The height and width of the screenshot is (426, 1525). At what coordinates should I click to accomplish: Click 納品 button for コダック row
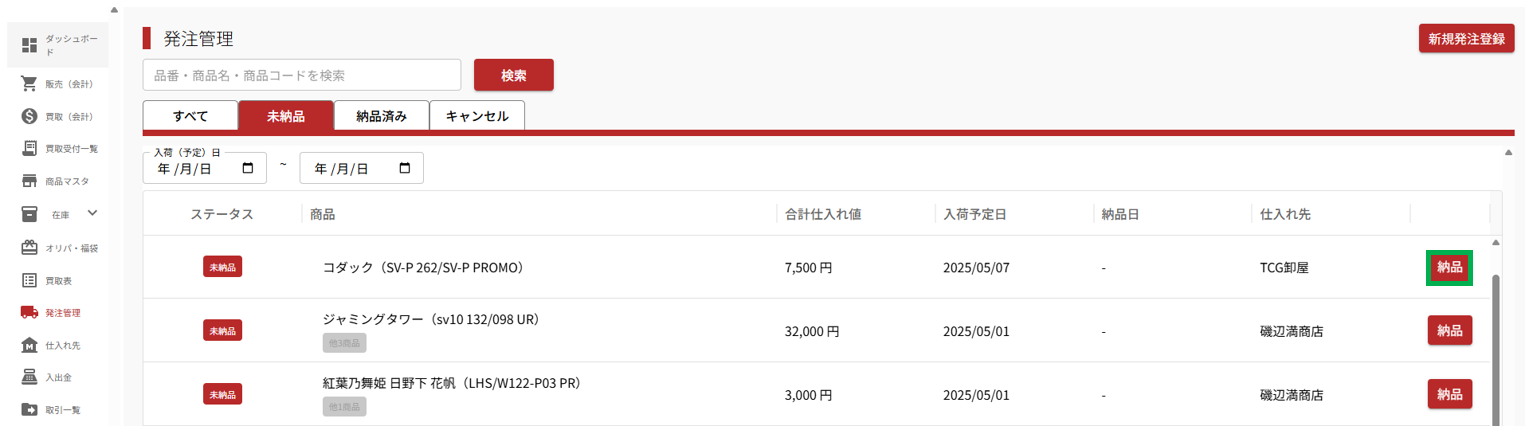coord(1449,267)
